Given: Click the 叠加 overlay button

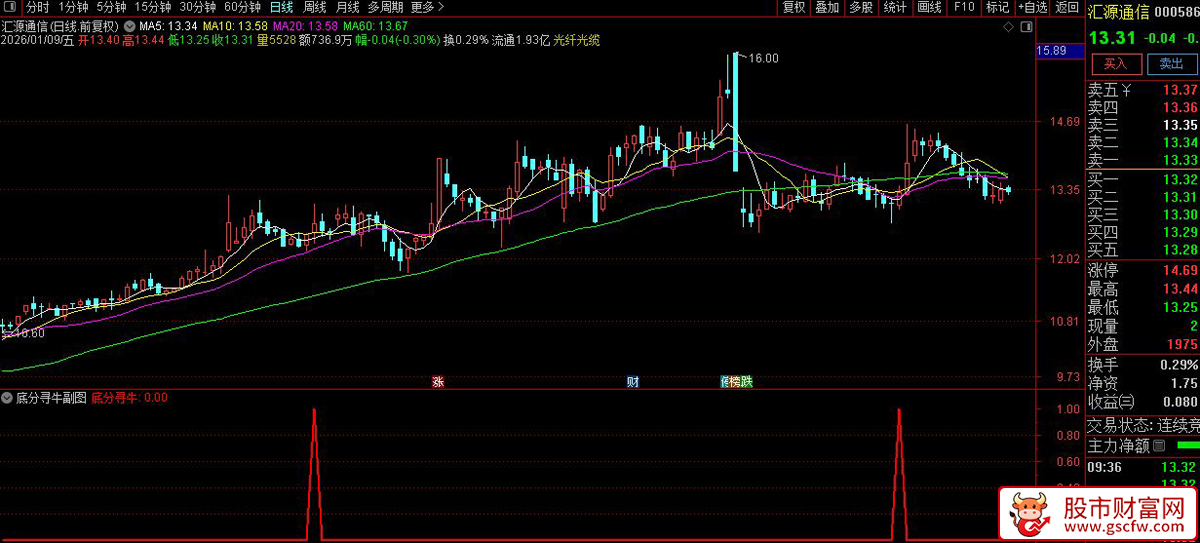Looking at the screenshot, I should click(x=827, y=7).
